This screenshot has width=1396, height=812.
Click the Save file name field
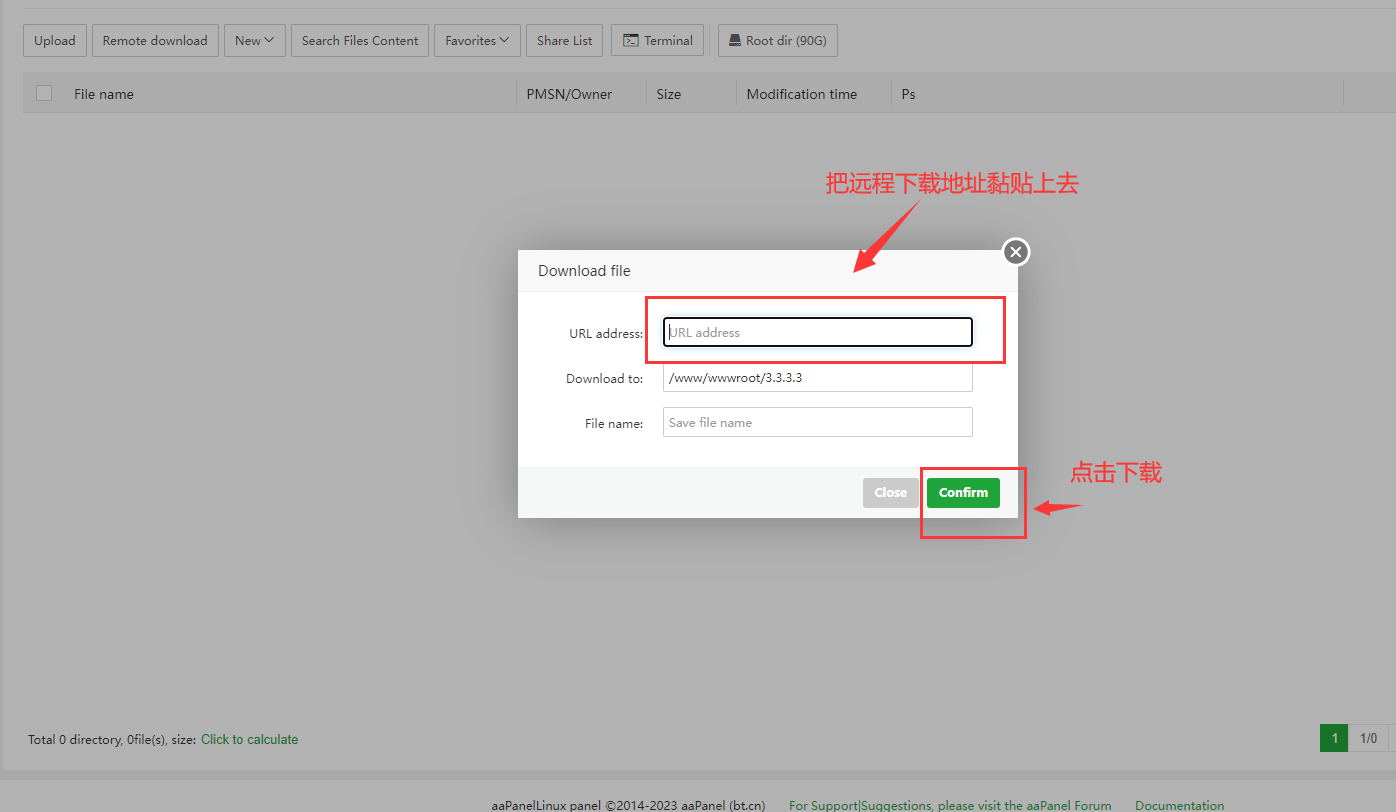tap(817, 422)
